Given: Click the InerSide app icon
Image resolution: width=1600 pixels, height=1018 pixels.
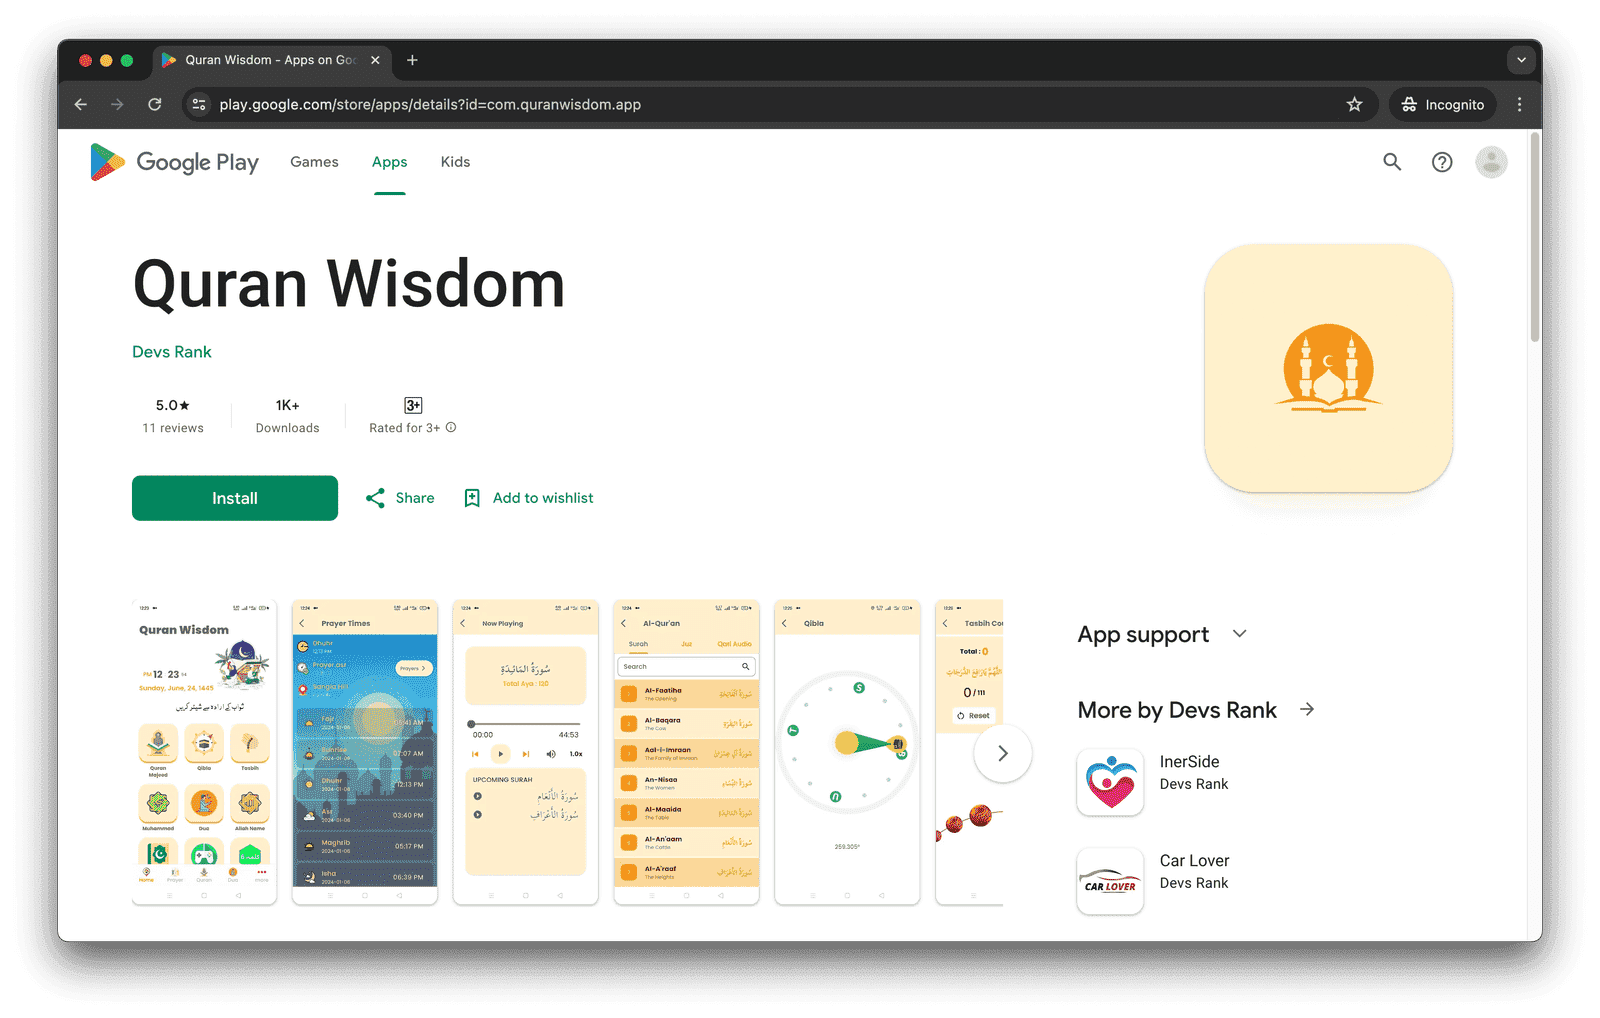Looking at the screenshot, I should click(1110, 782).
